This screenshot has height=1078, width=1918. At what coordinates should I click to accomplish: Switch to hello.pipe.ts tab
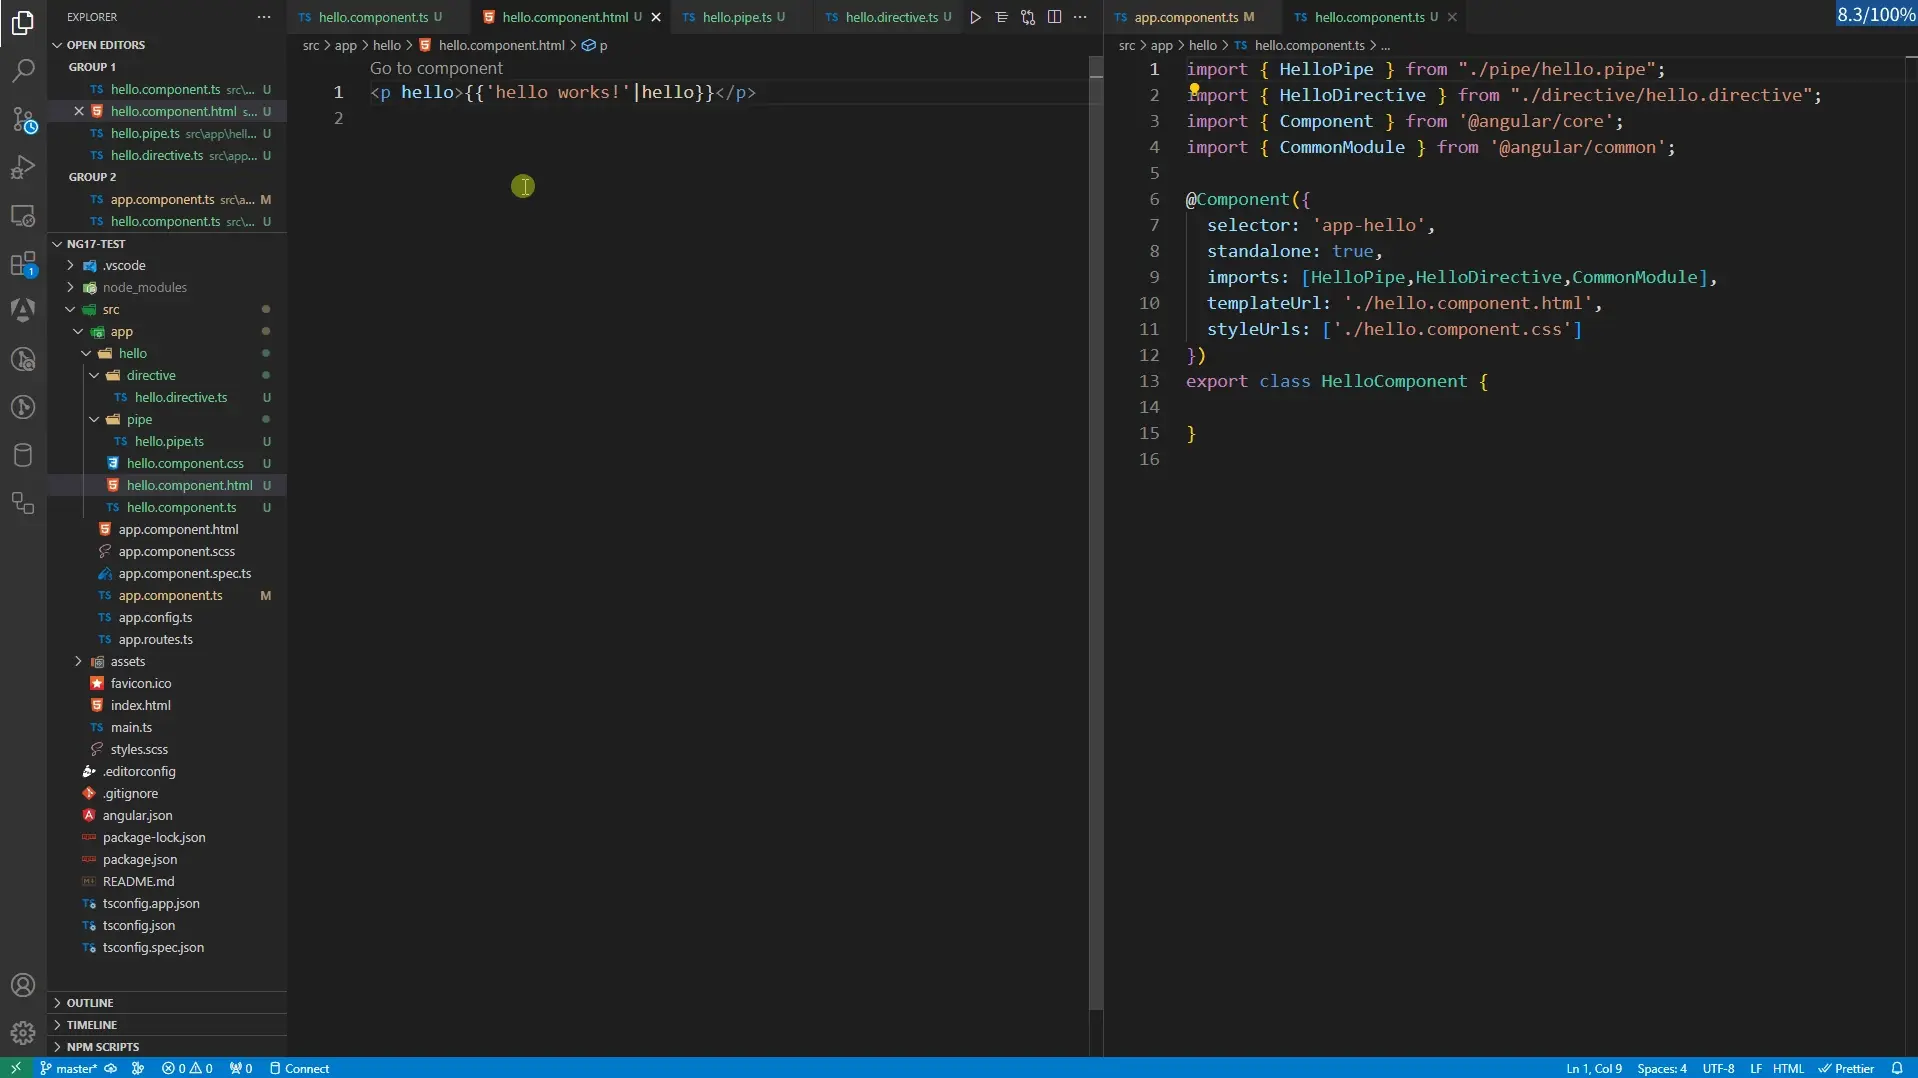click(x=736, y=17)
